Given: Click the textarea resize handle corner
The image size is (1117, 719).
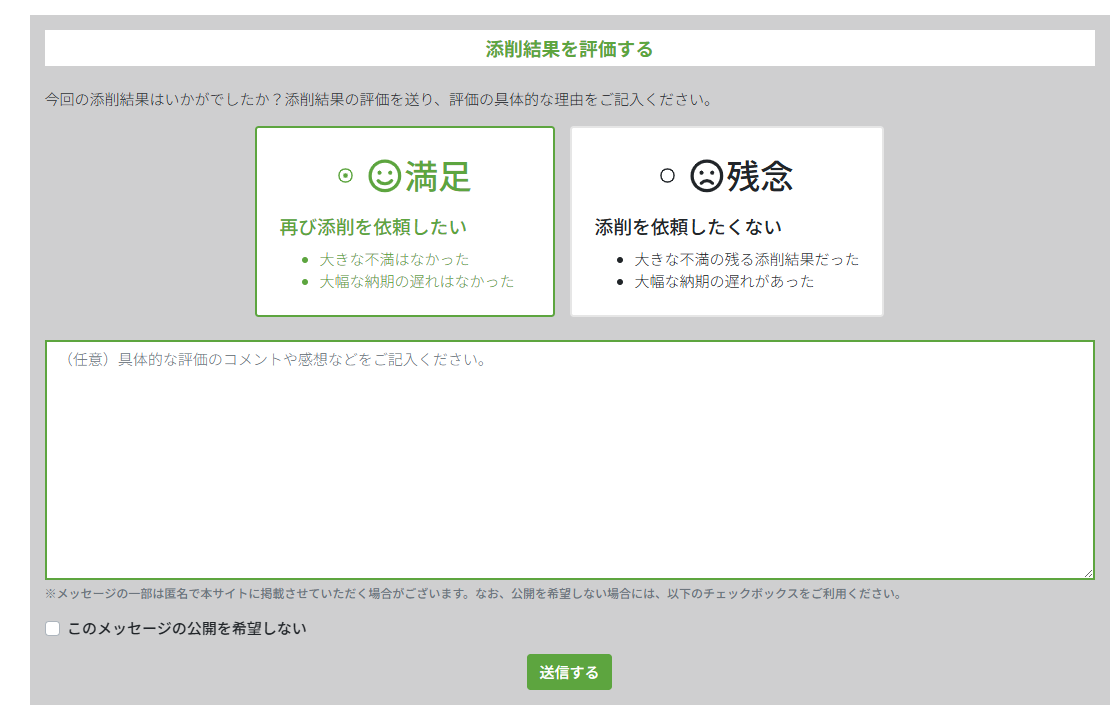Looking at the screenshot, I should pos(1088,573).
